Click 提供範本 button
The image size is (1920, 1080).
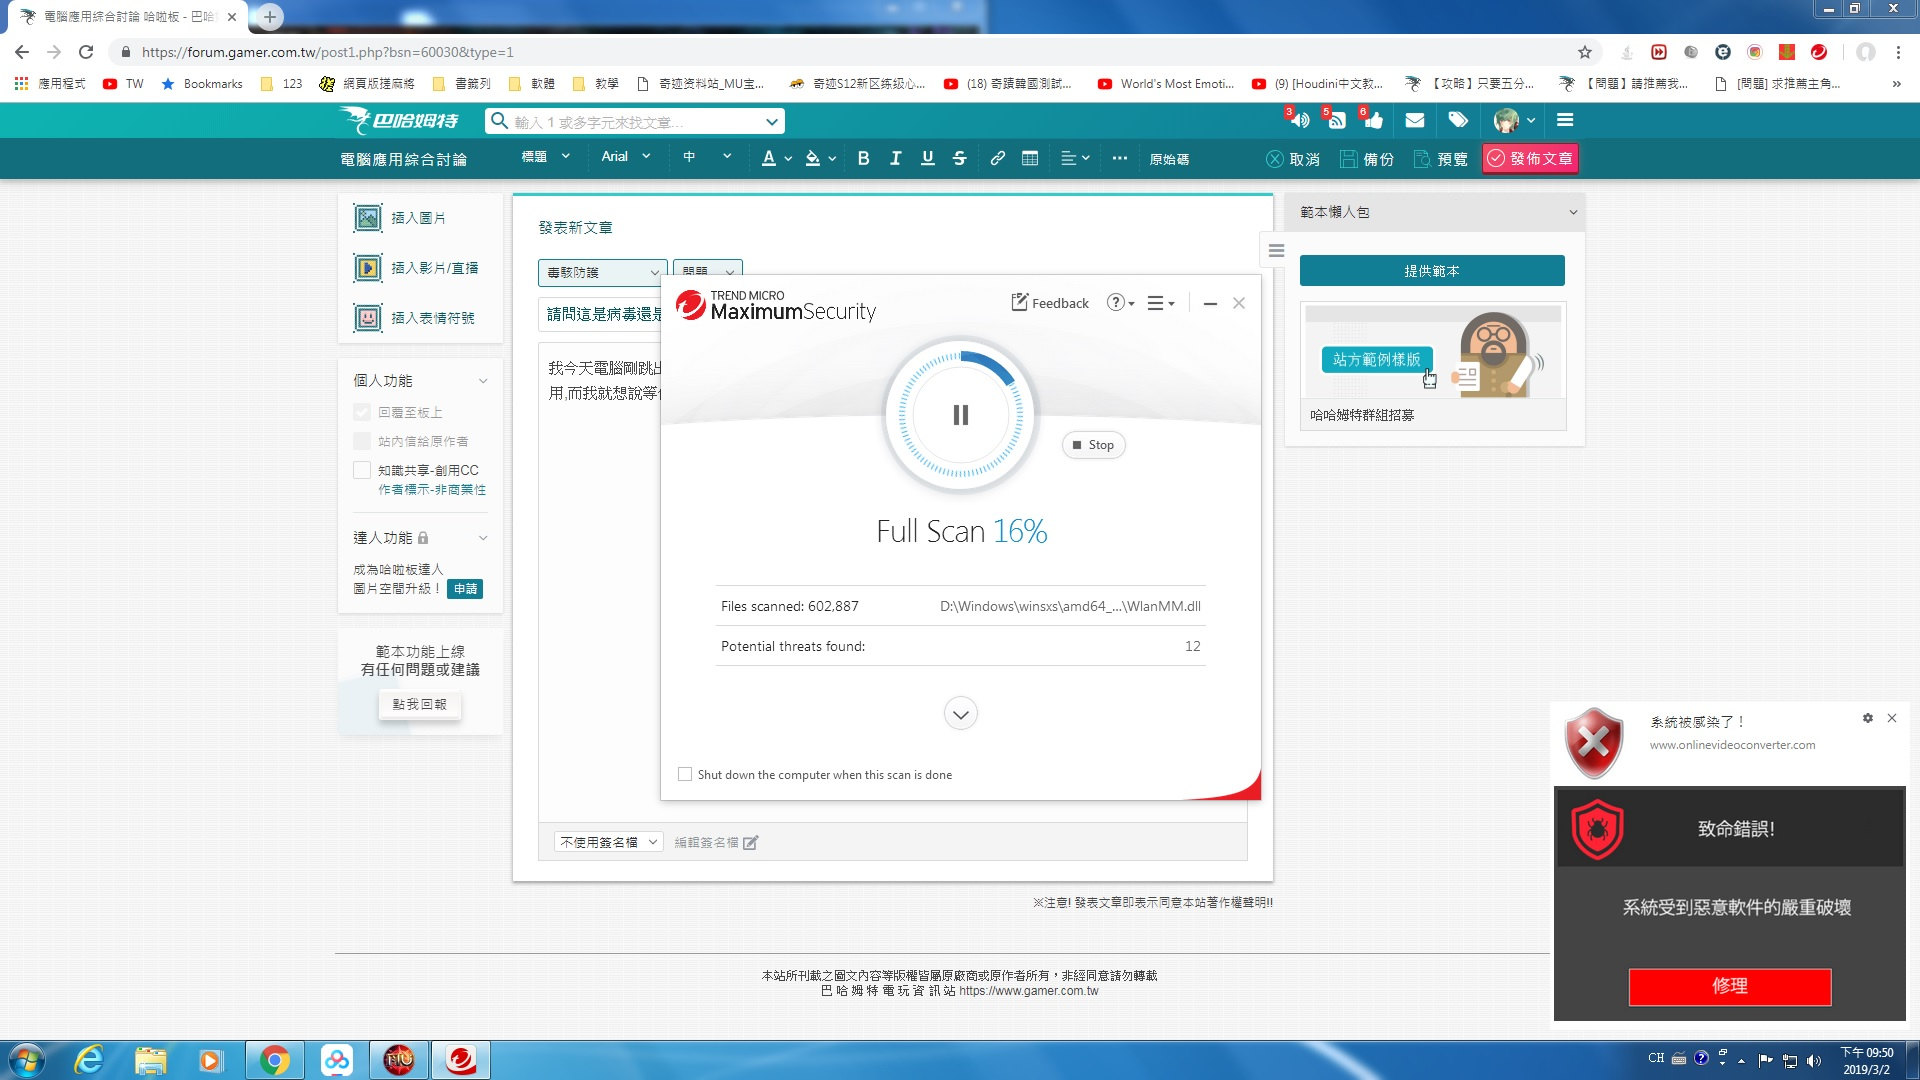[x=1432, y=271]
